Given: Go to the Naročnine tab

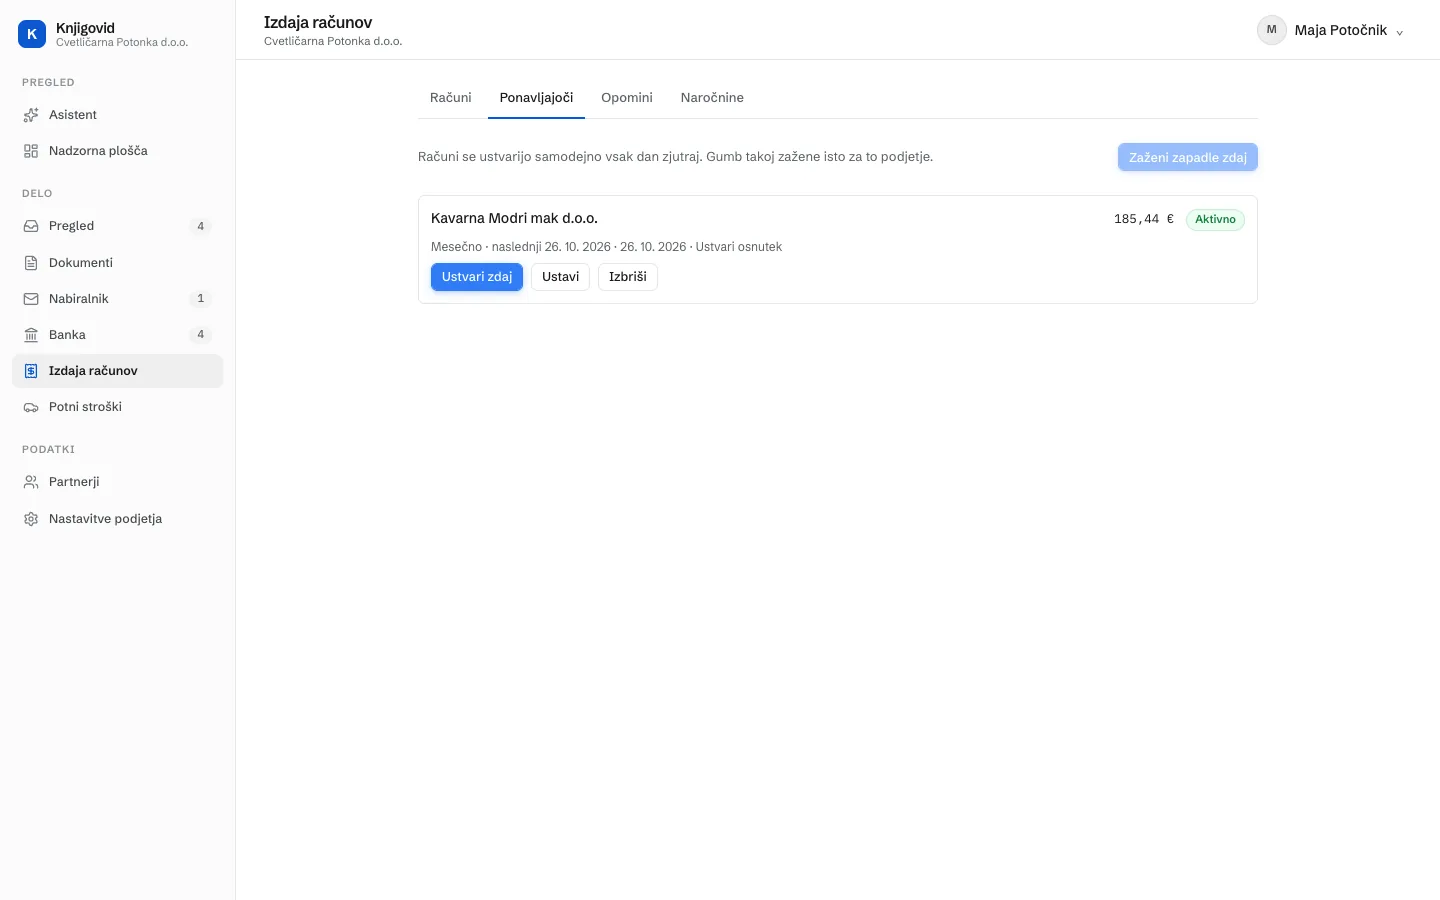Looking at the screenshot, I should [x=712, y=98].
